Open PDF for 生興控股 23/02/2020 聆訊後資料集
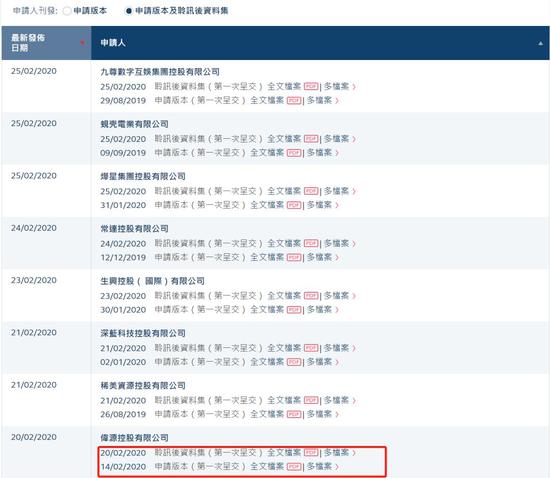The height and width of the screenshot is (478, 550). click(x=311, y=296)
